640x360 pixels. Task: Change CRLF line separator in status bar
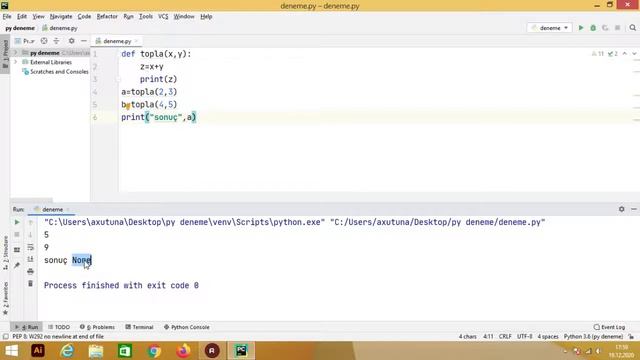[x=505, y=337]
